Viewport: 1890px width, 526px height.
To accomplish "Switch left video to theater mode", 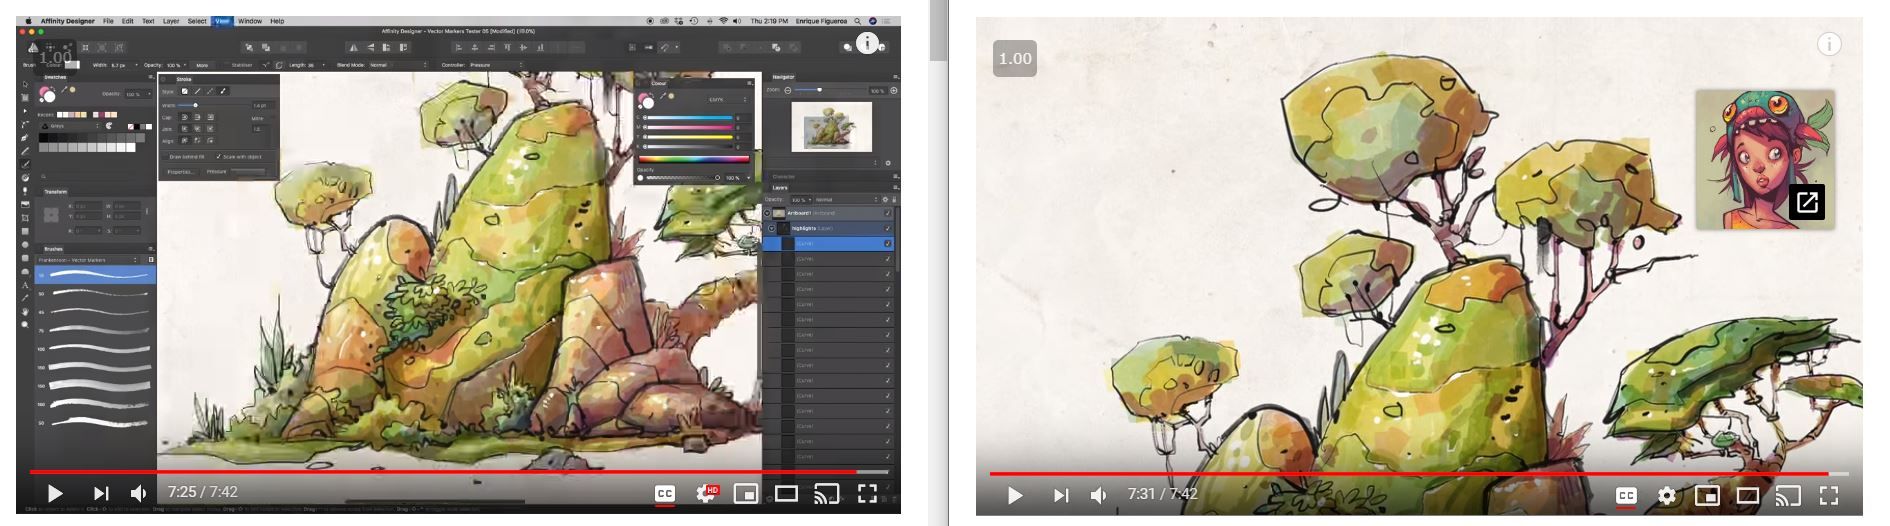I will [786, 493].
